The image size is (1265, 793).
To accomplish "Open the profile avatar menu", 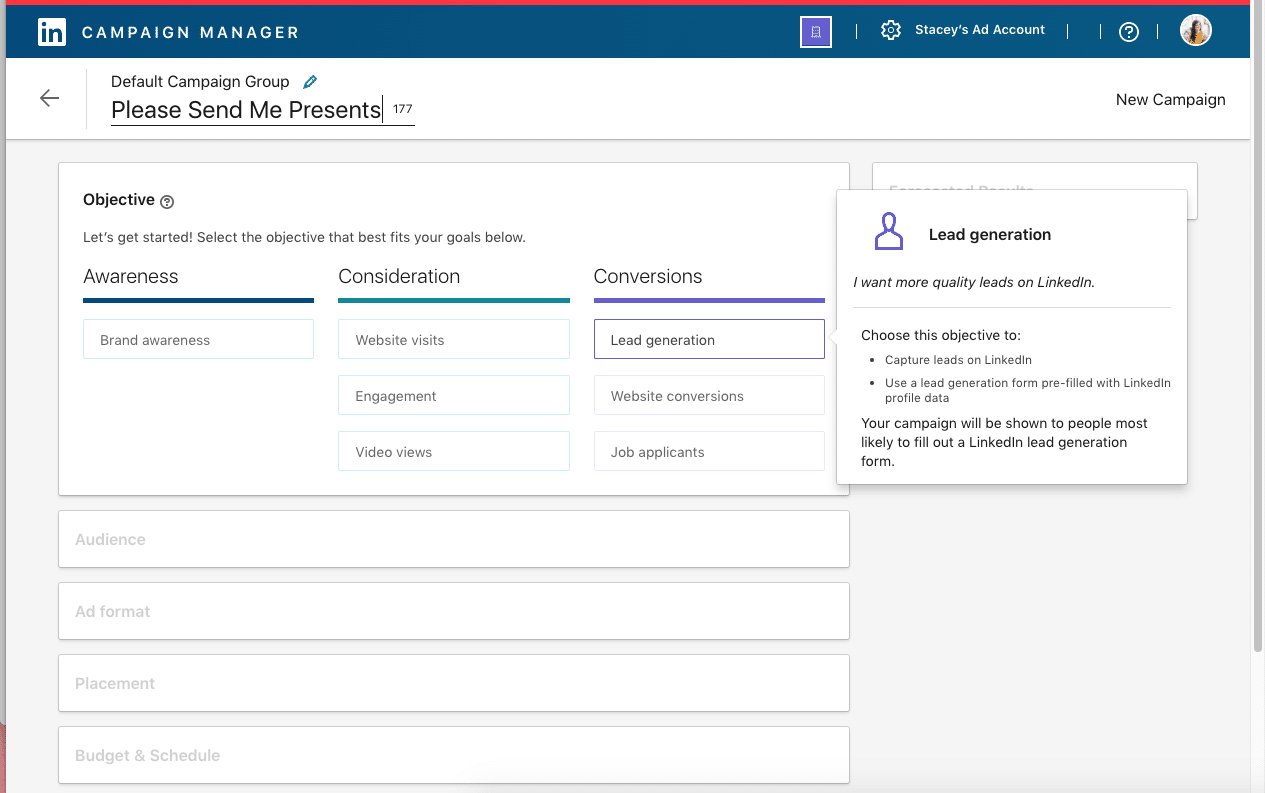I will (1195, 31).
